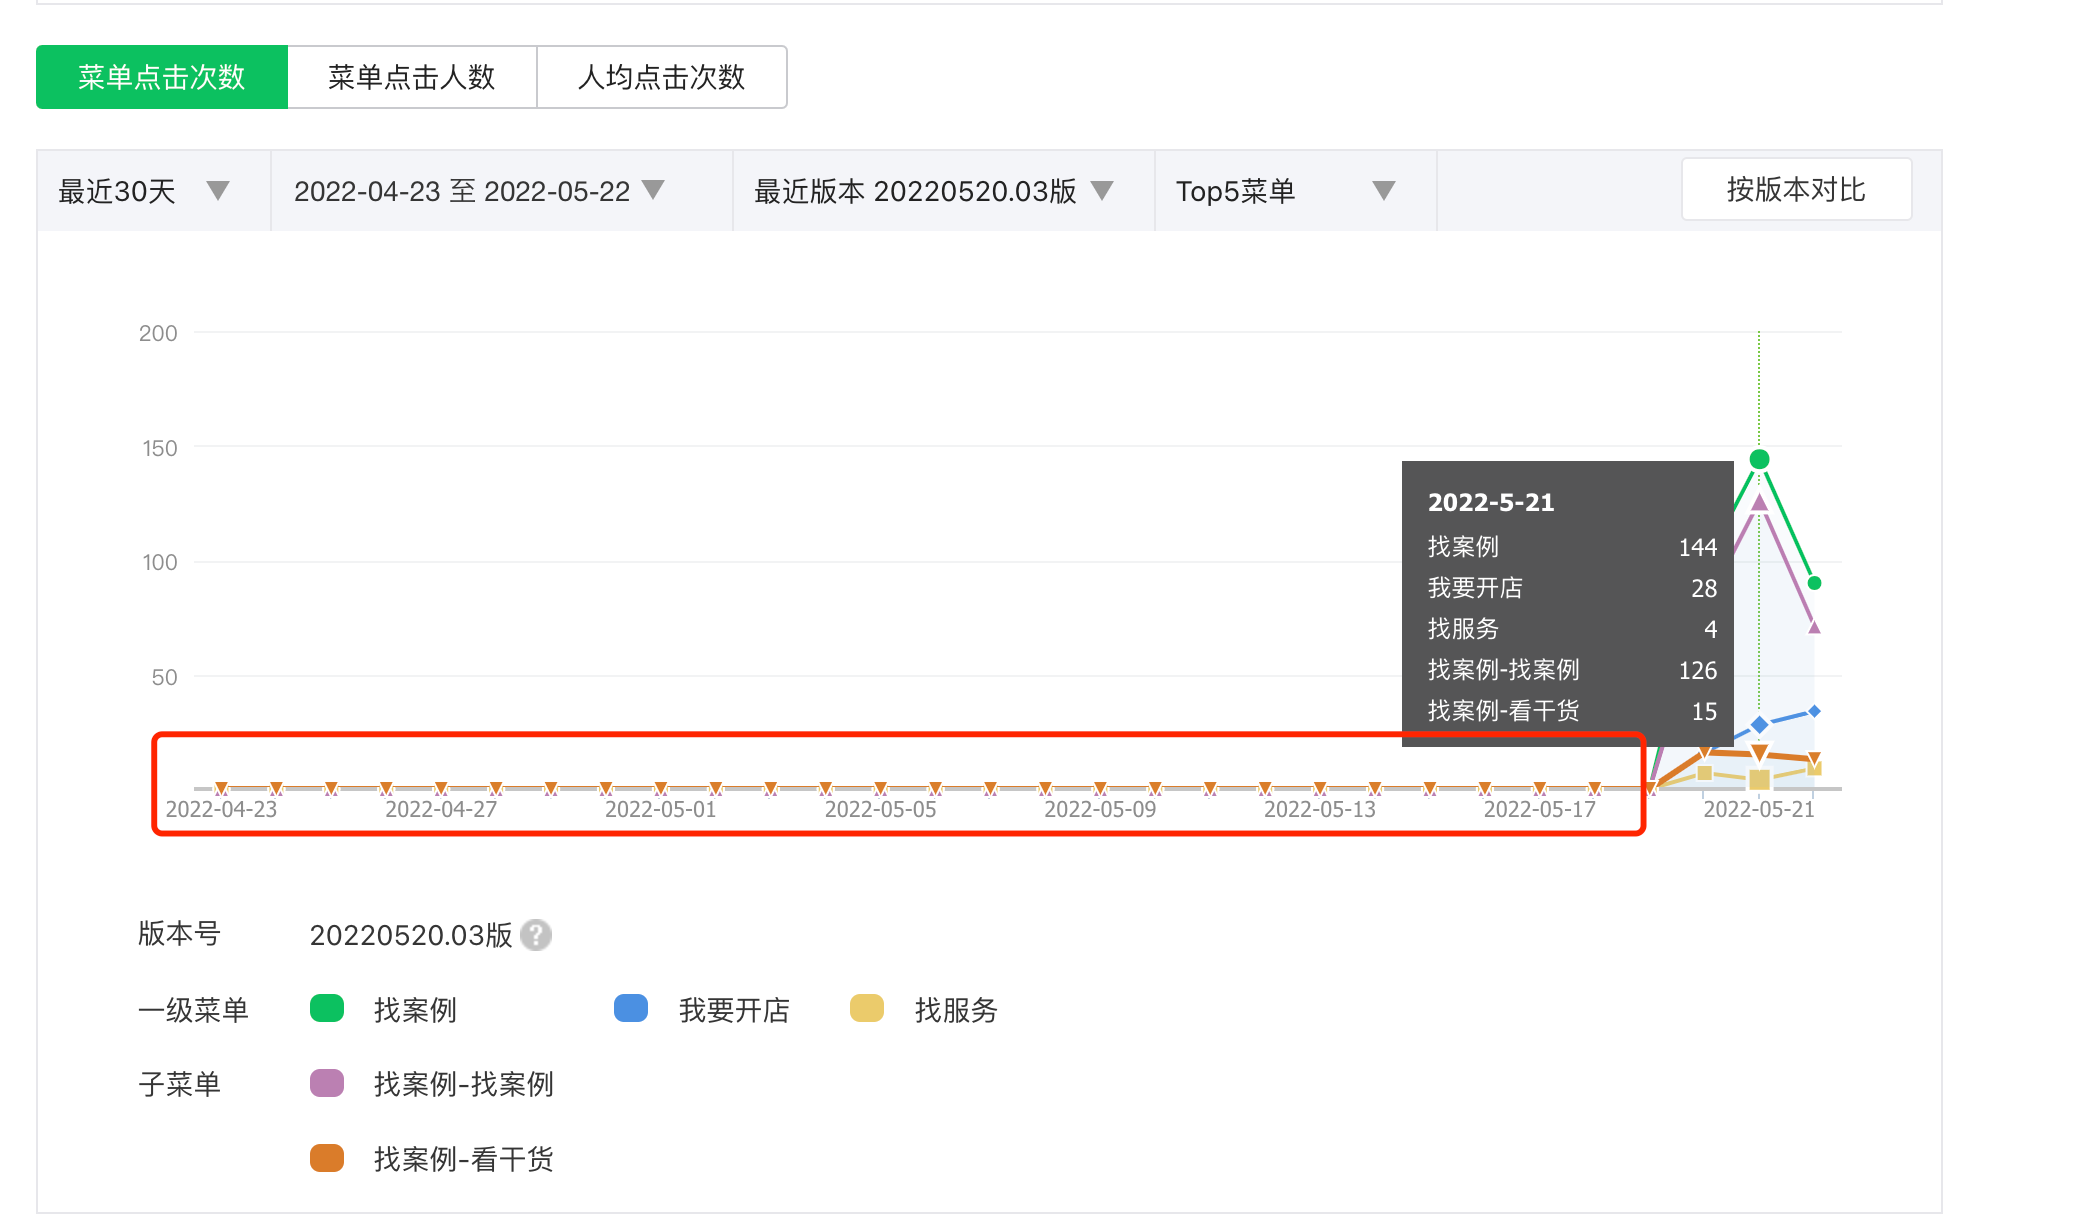
Task: Toggle the blue 我要开店 legend marker
Action: 630,1008
